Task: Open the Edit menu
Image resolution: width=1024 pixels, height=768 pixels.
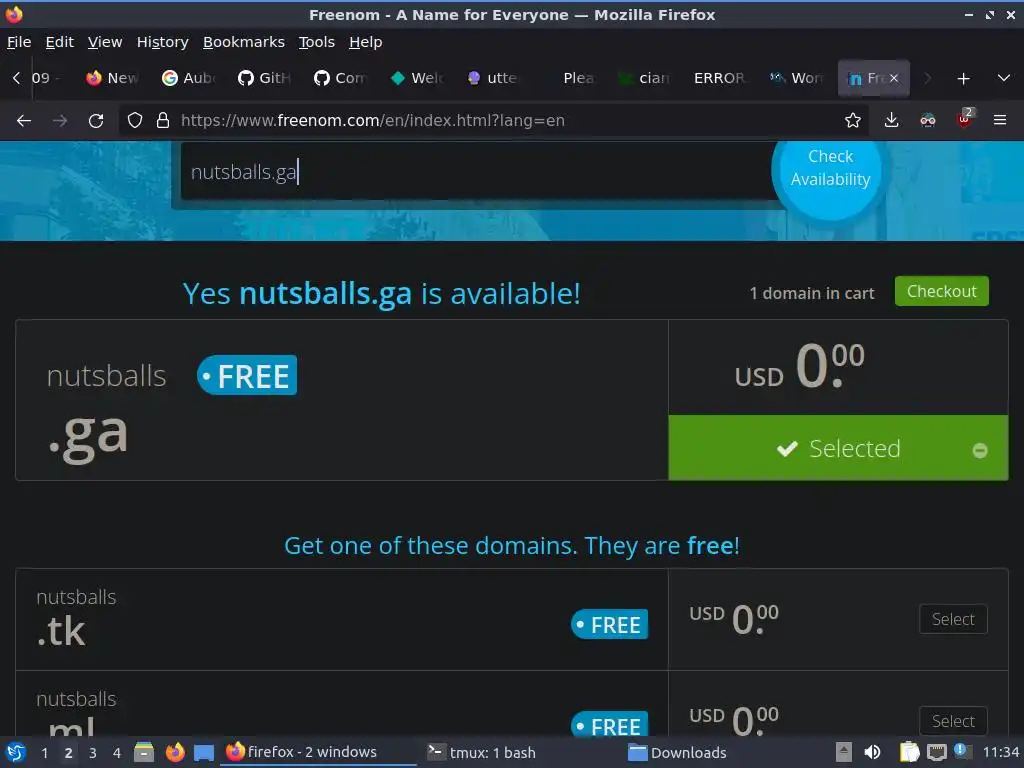Action: 59,42
